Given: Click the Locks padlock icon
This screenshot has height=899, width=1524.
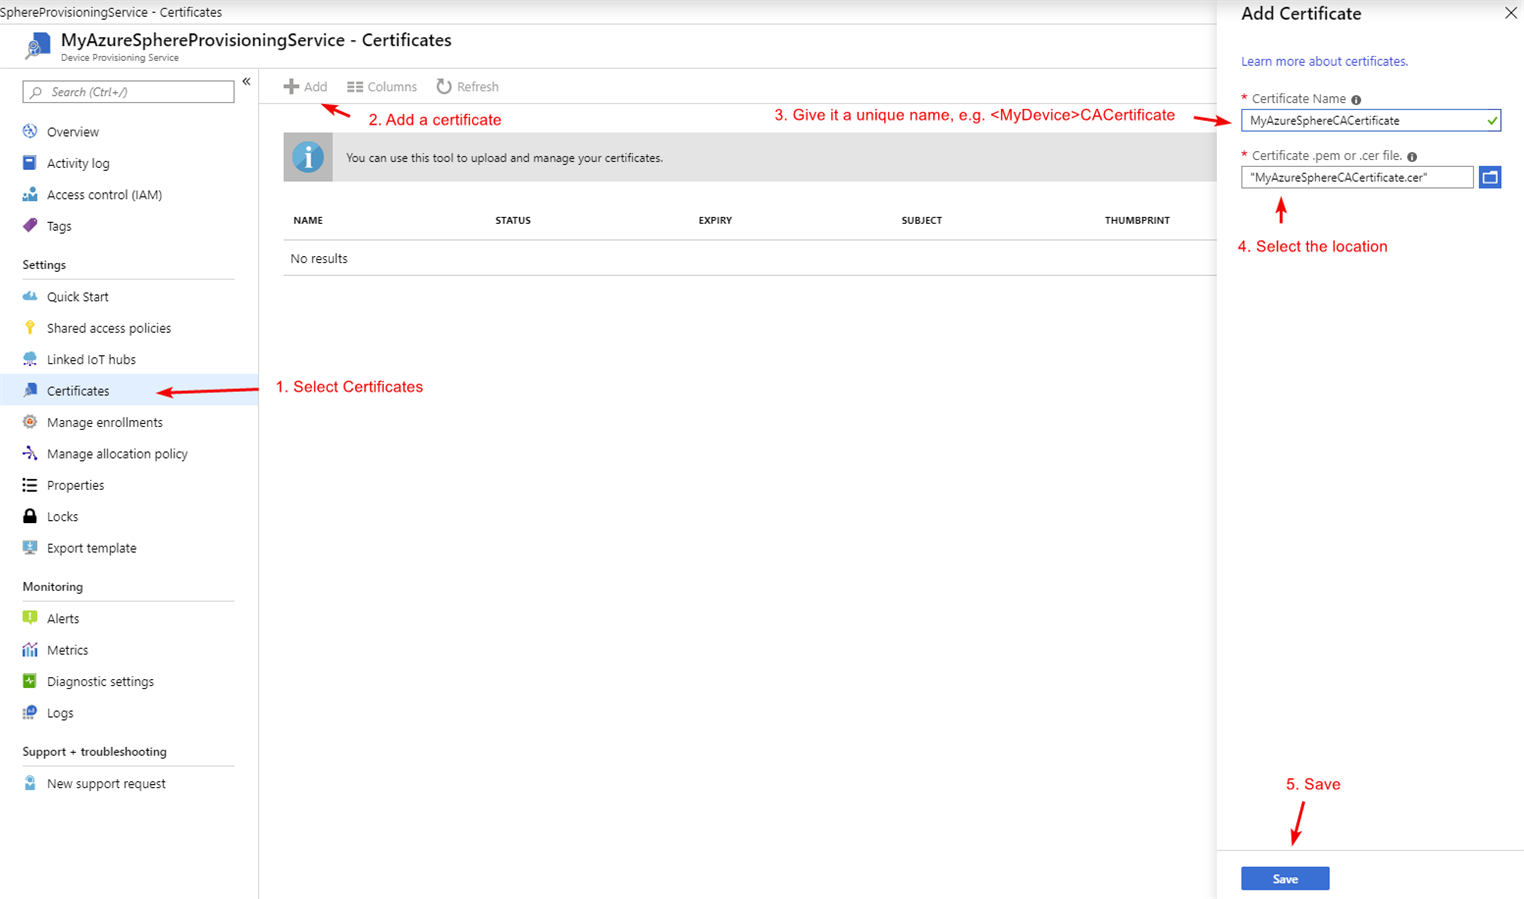Looking at the screenshot, I should (x=30, y=516).
